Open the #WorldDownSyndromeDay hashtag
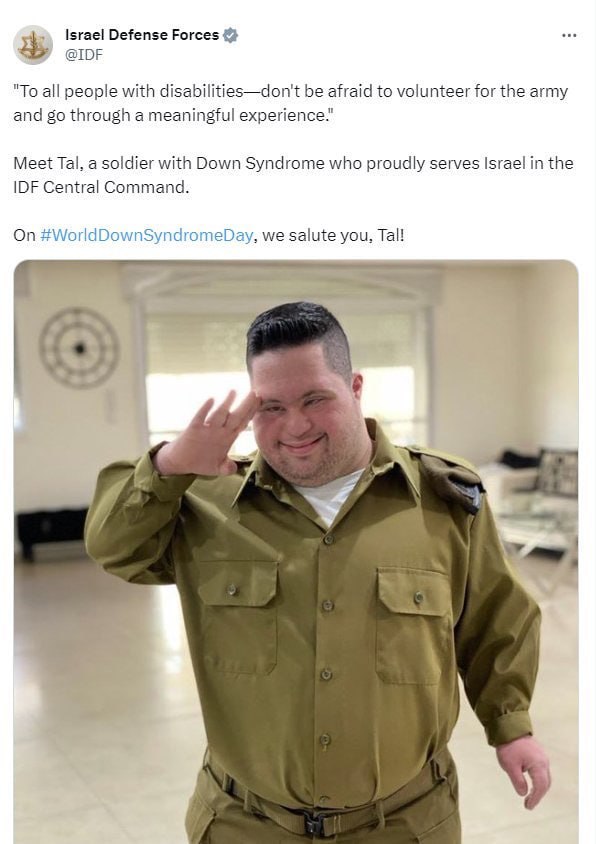Image resolution: width=596 pixels, height=844 pixels. point(146,235)
